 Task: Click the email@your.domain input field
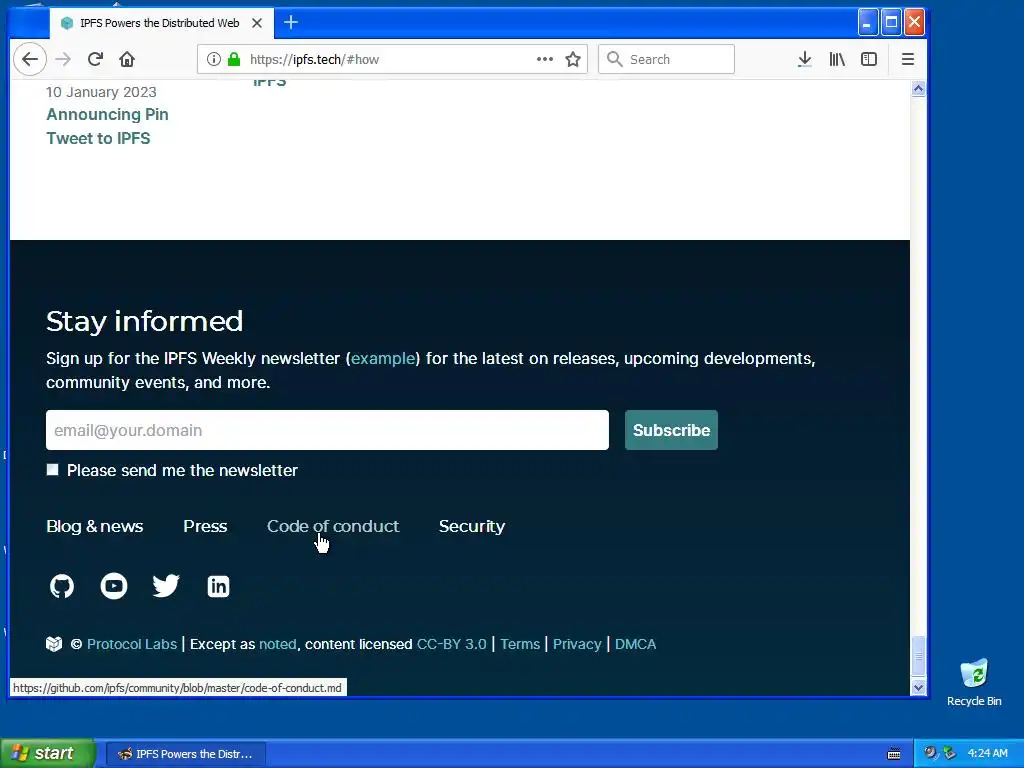click(327, 430)
